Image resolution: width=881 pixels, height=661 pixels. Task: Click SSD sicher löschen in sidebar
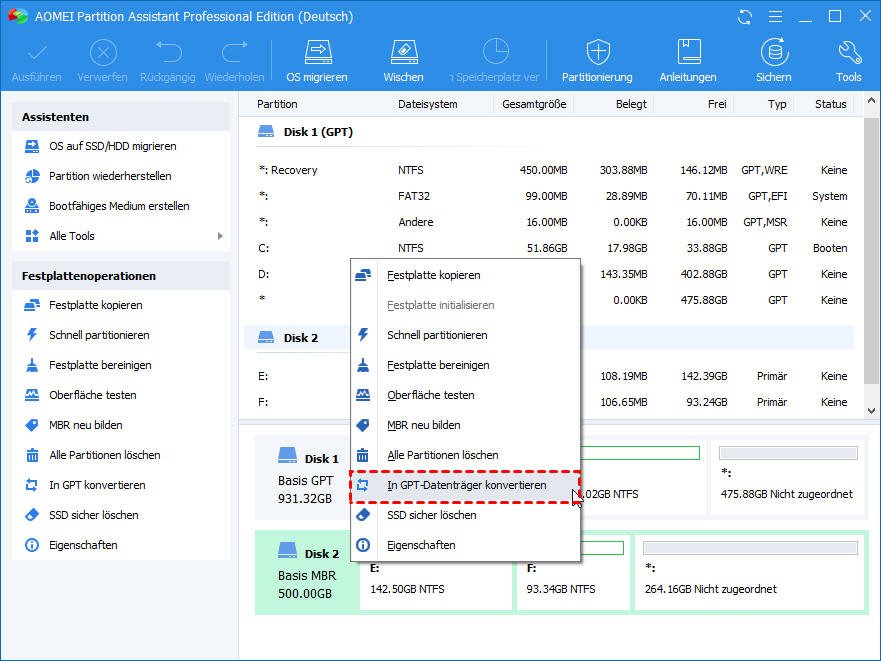pyautogui.click(x=94, y=515)
